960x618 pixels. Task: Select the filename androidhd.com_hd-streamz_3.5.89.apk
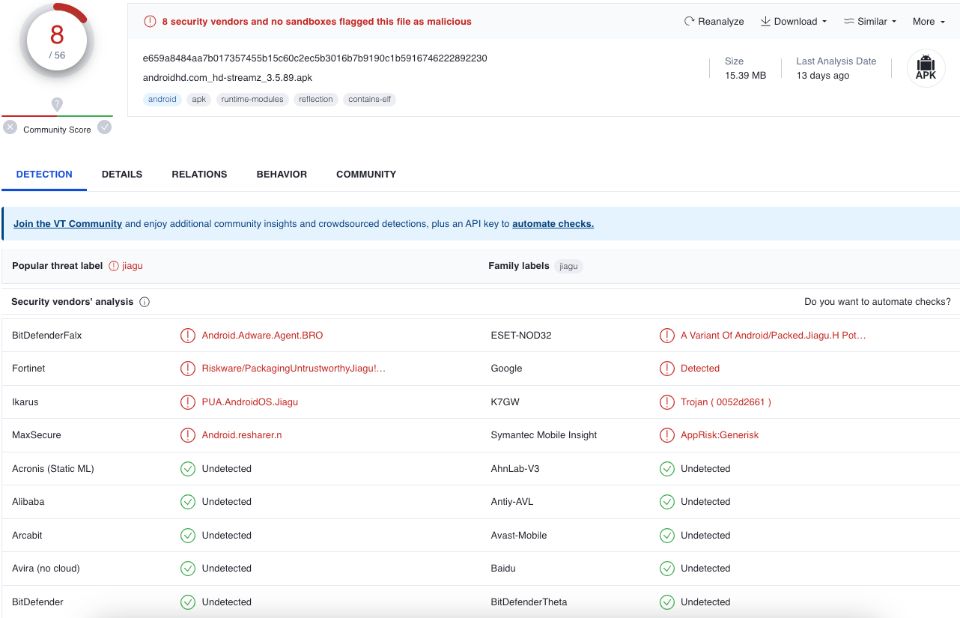click(x=227, y=78)
